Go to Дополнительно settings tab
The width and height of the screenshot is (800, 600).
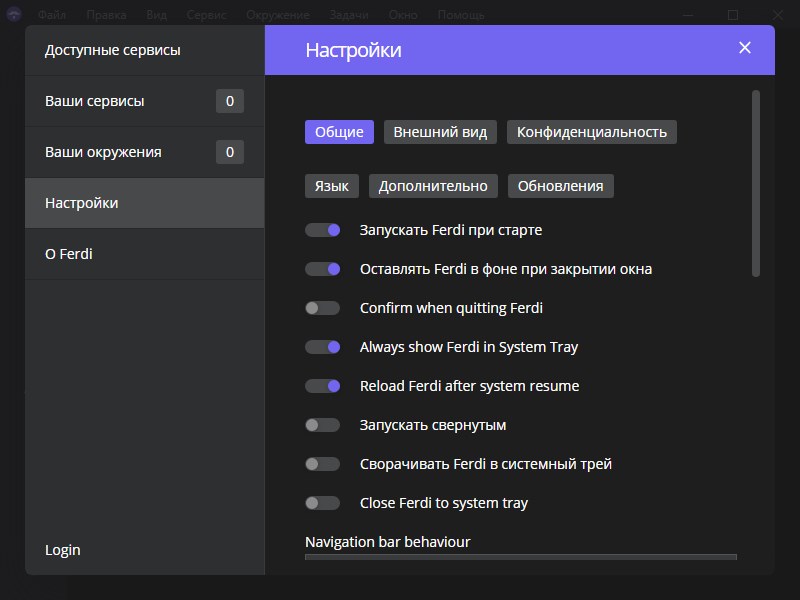pyautogui.click(x=433, y=186)
